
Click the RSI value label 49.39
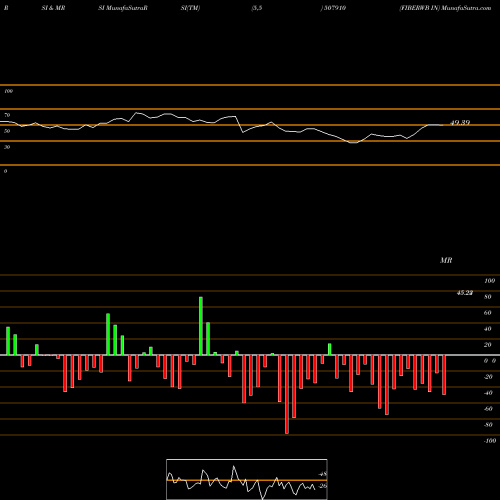click(460, 123)
